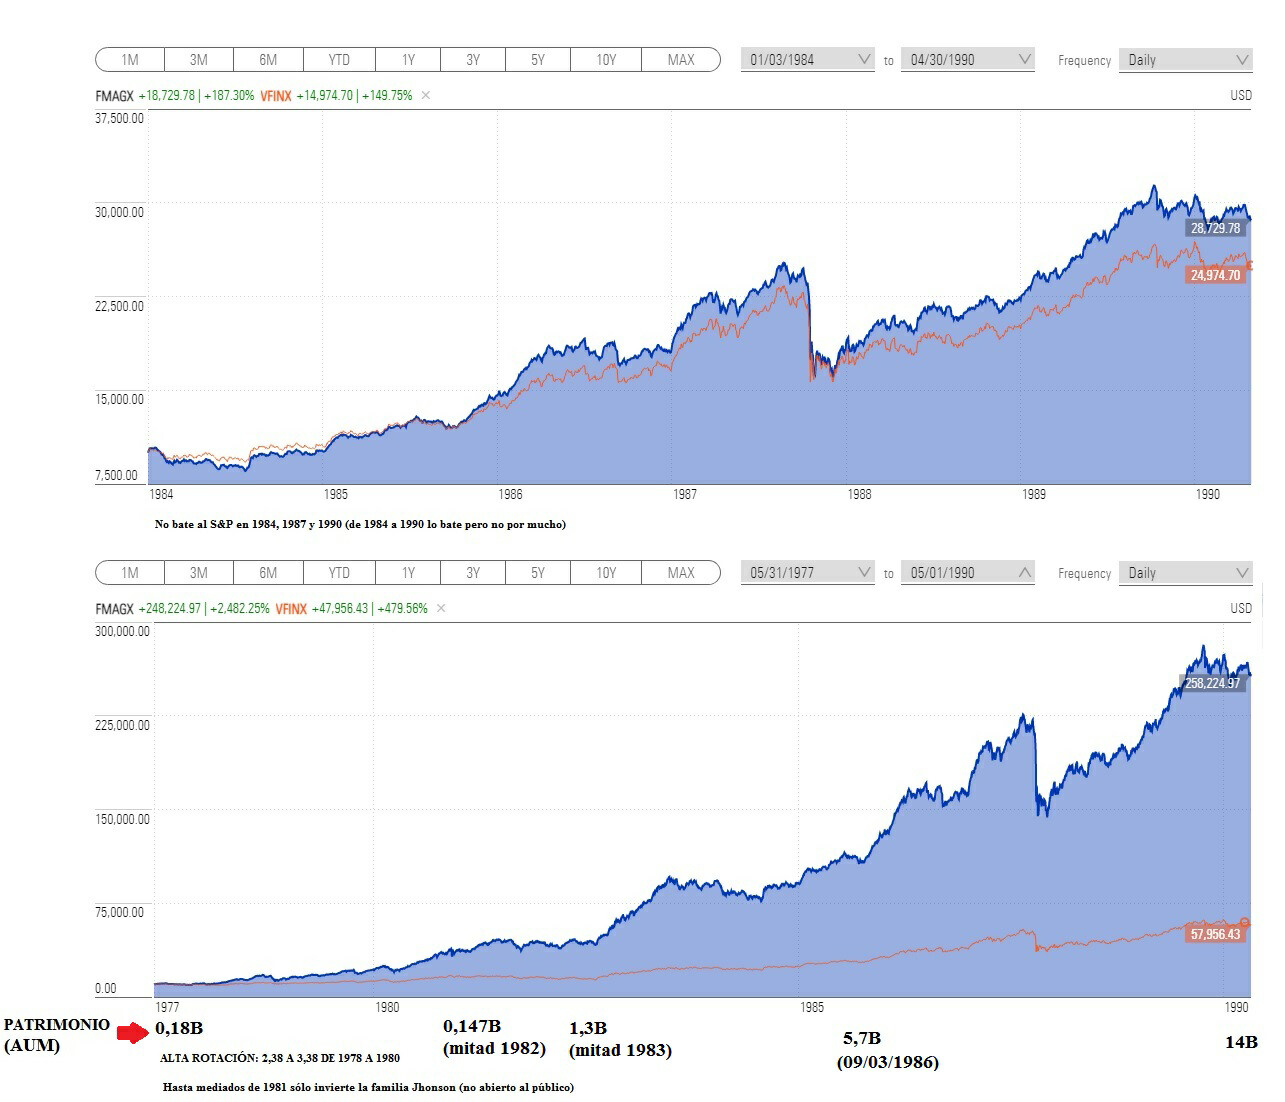Switch bottom chart to 10Y range

point(606,573)
